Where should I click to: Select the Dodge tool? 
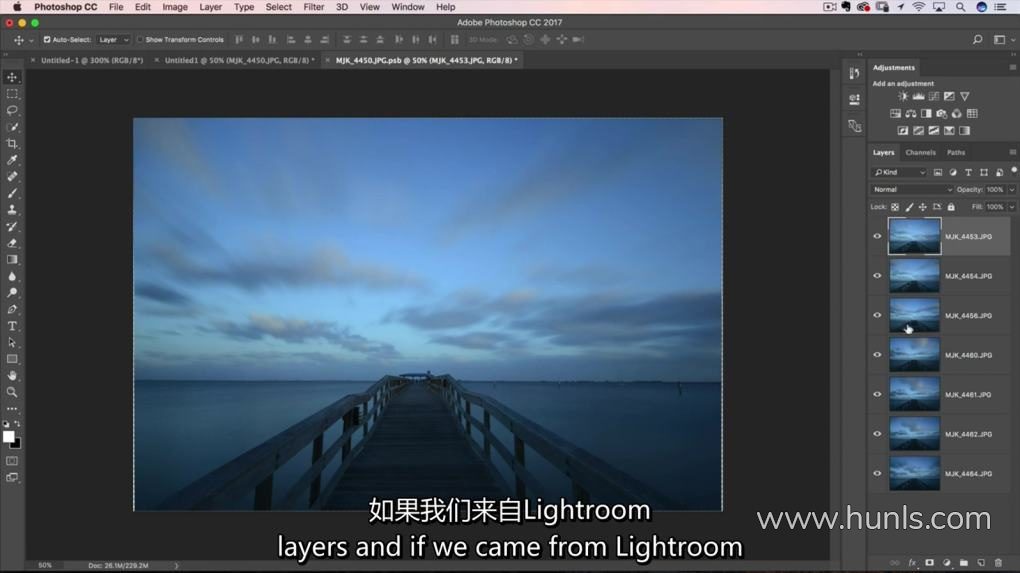point(12,293)
